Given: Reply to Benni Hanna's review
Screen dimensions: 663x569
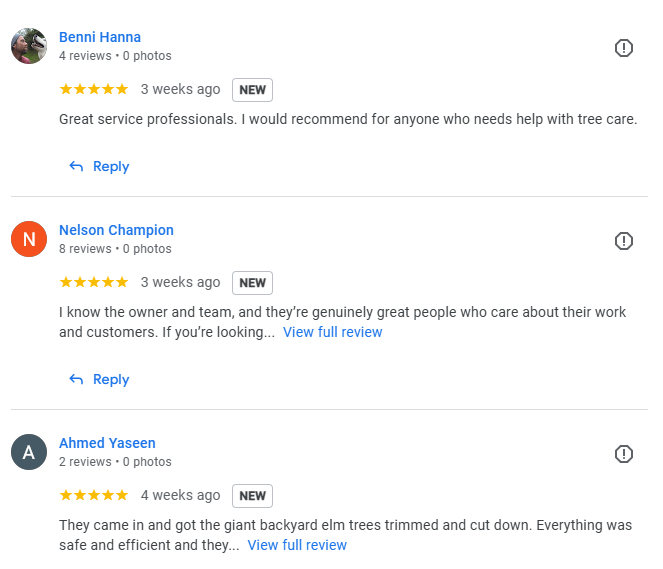Looking at the screenshot, I should pos(100,167).
